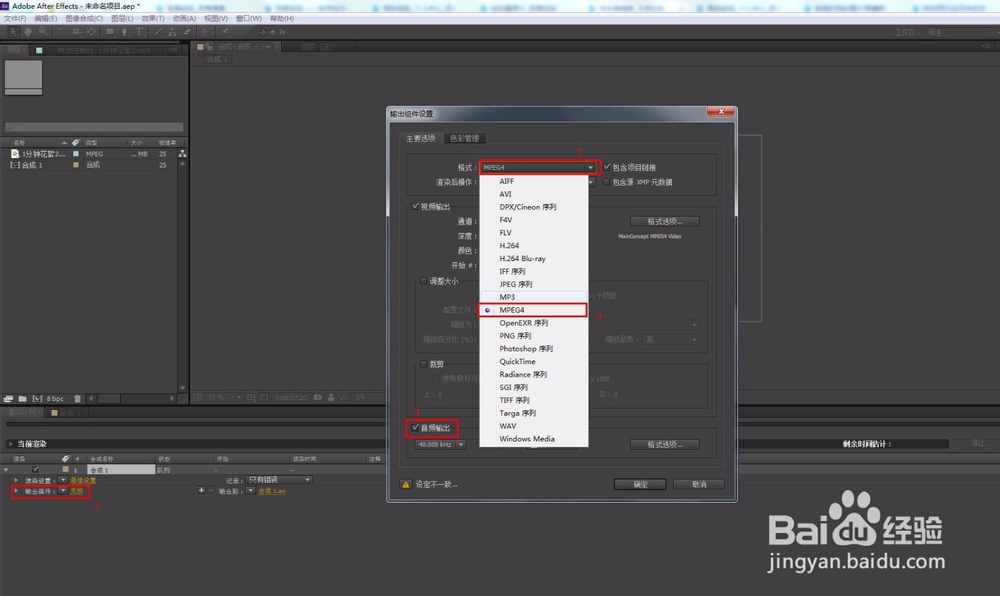The width and height of the screenshot is (1000, 596).
Task: Choose Windows Media from the format list
Action: (x=534, y=439)
